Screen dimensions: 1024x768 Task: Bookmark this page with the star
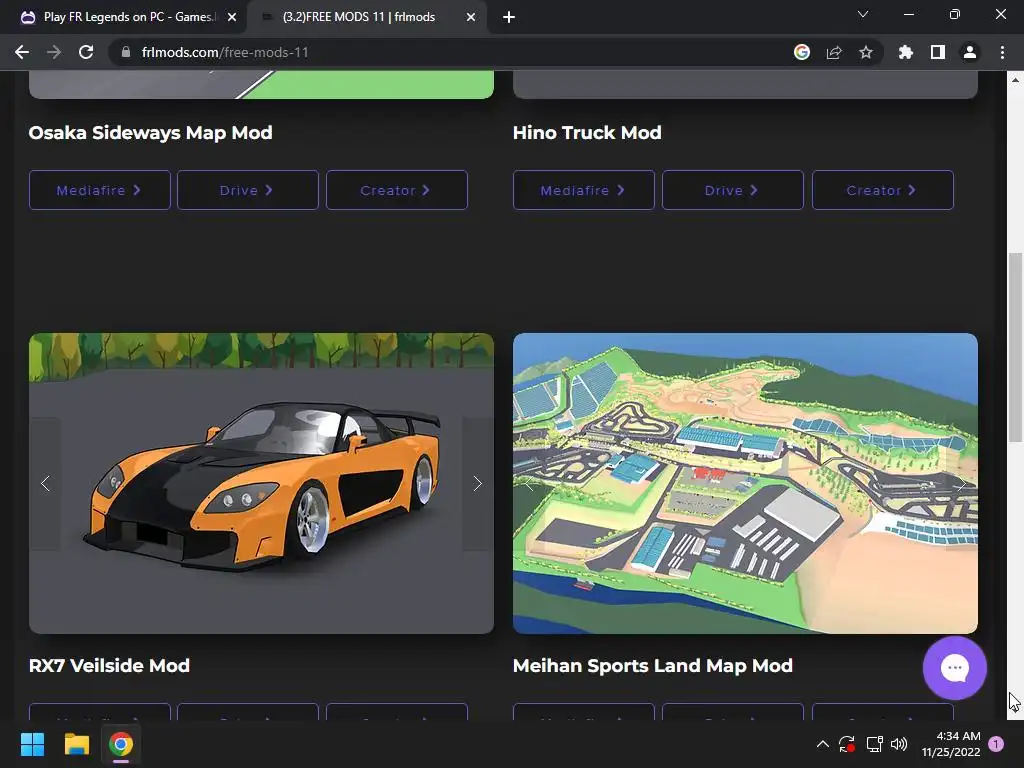click(866, 52)
